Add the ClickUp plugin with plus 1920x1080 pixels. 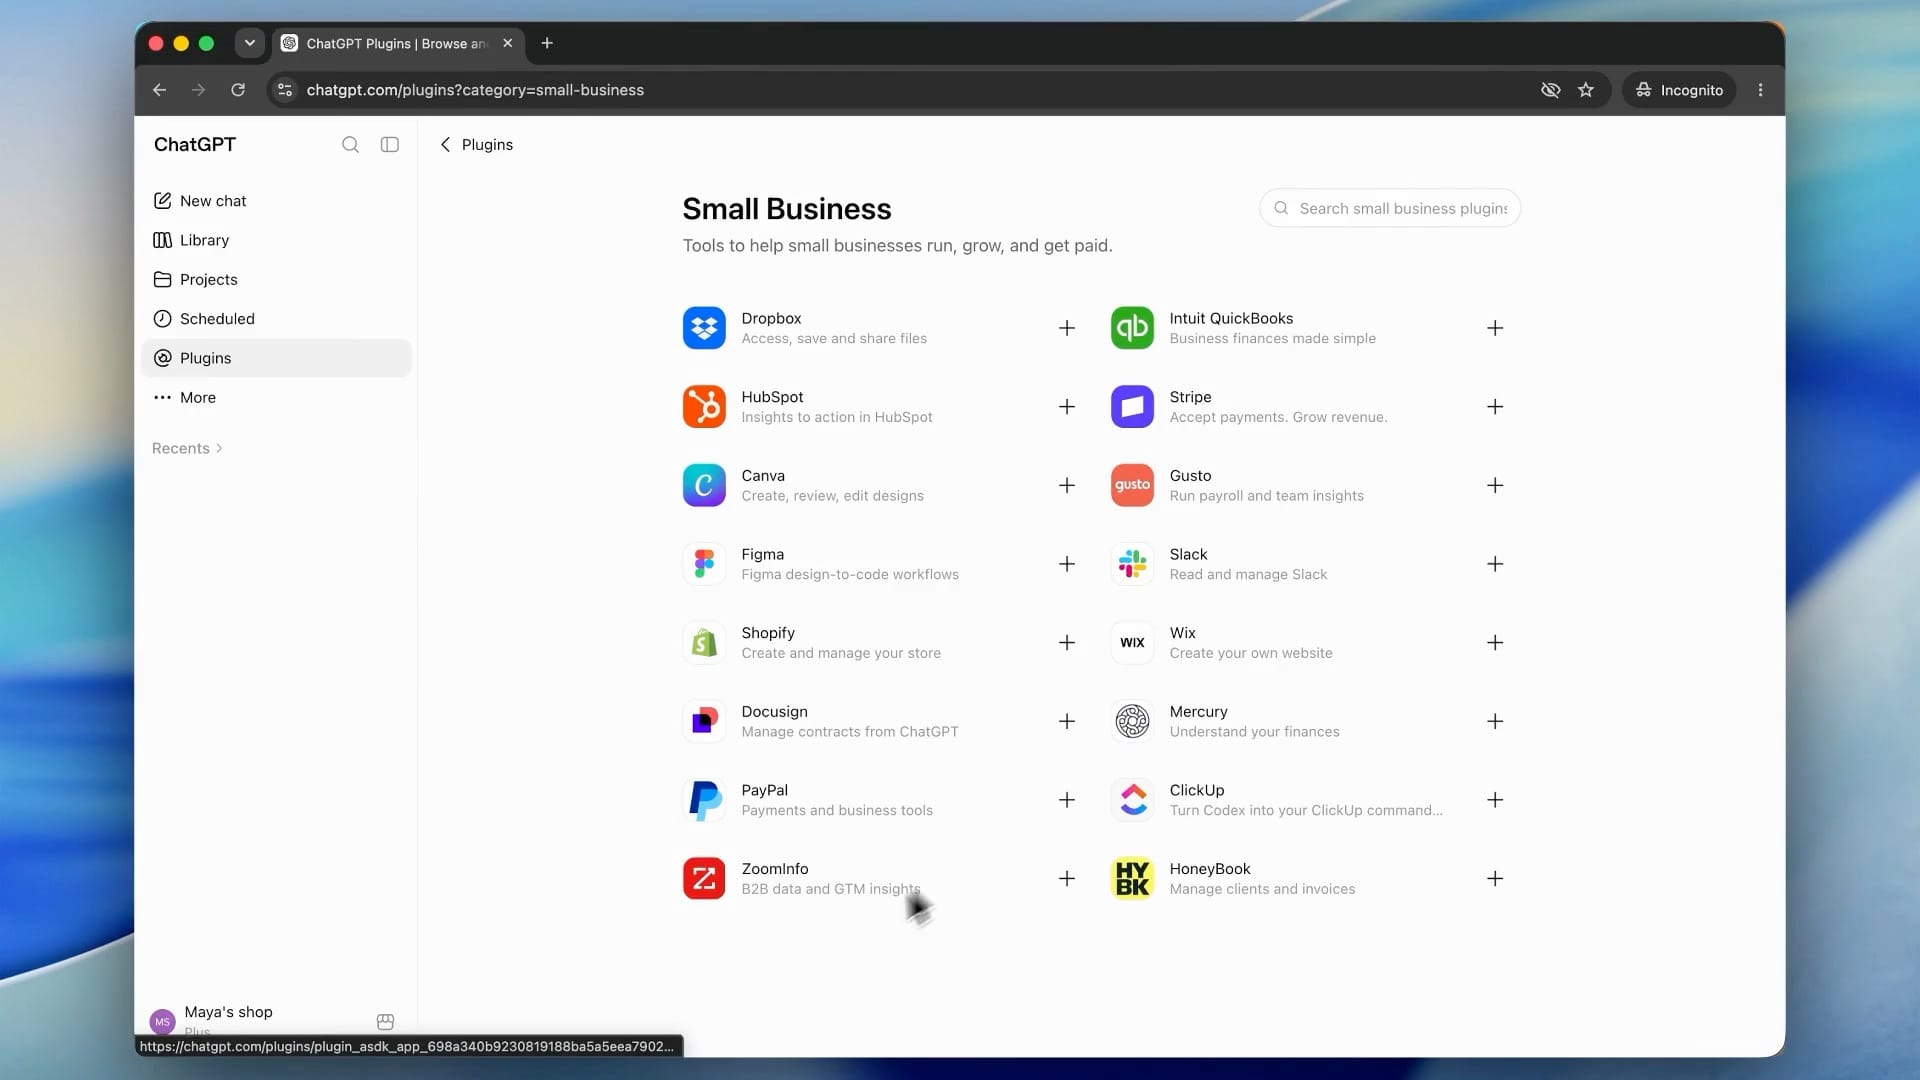[x=1495, y=800]
